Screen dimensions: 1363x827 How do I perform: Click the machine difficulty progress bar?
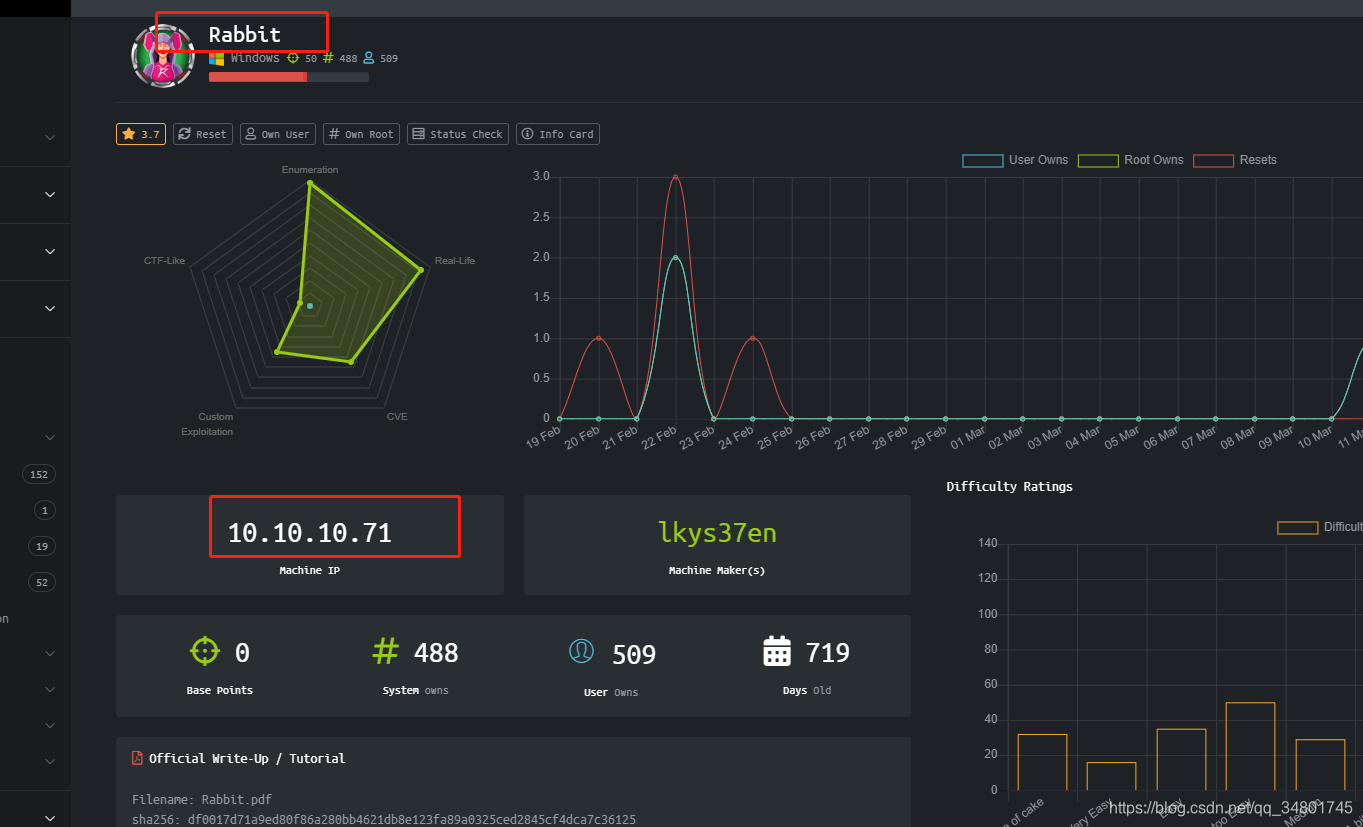pyautogui.click(x=289, y=77)
